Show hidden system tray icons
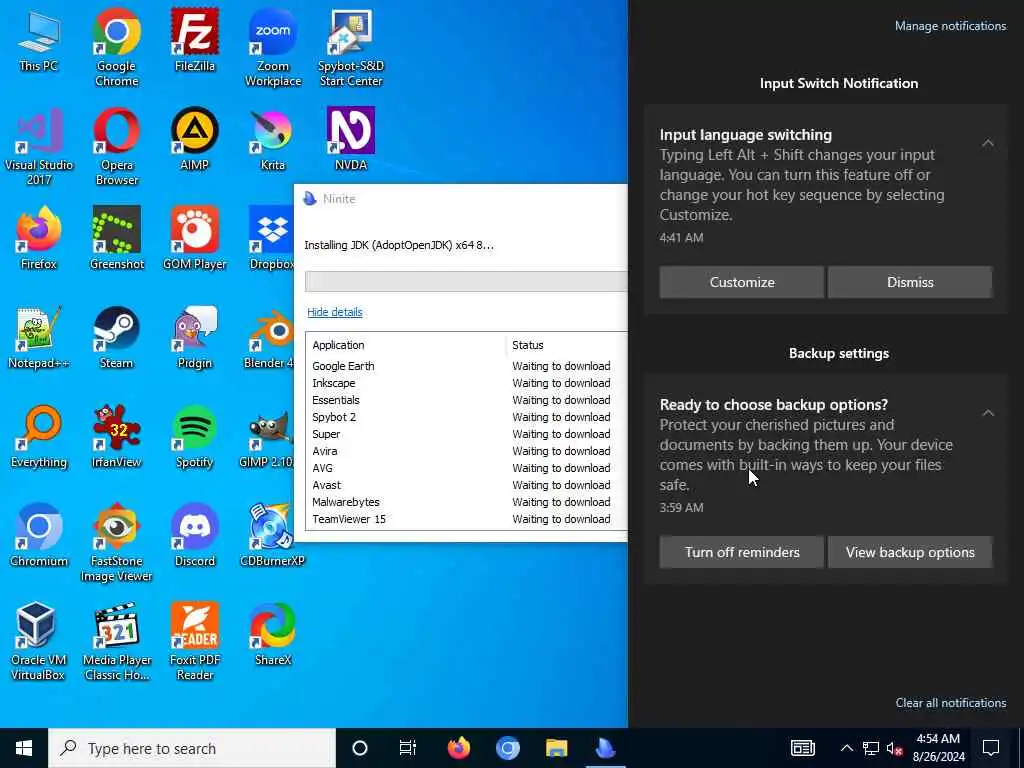1024x768 pixels. (x=846, y=748)
